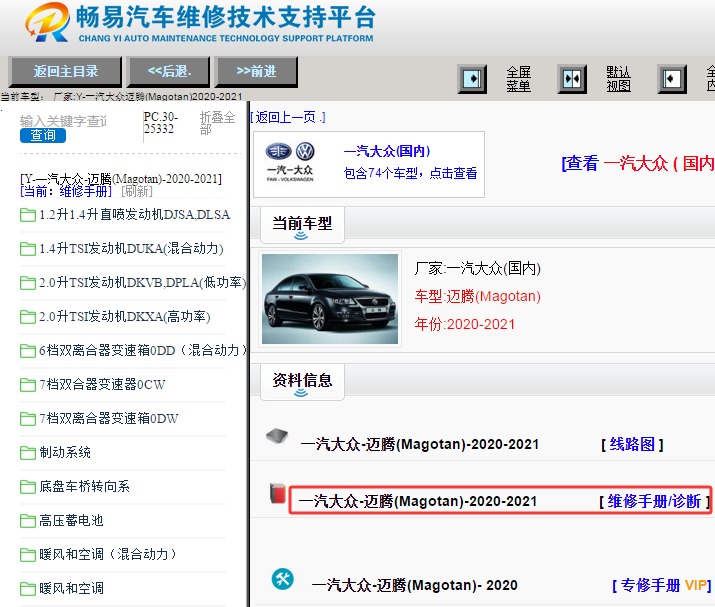This screenshot has height=607, width=715.
Task: Expand 1.2升1.4升直喷发动机DJSA,DLSA tree item
Action: (x=135, y=215)
